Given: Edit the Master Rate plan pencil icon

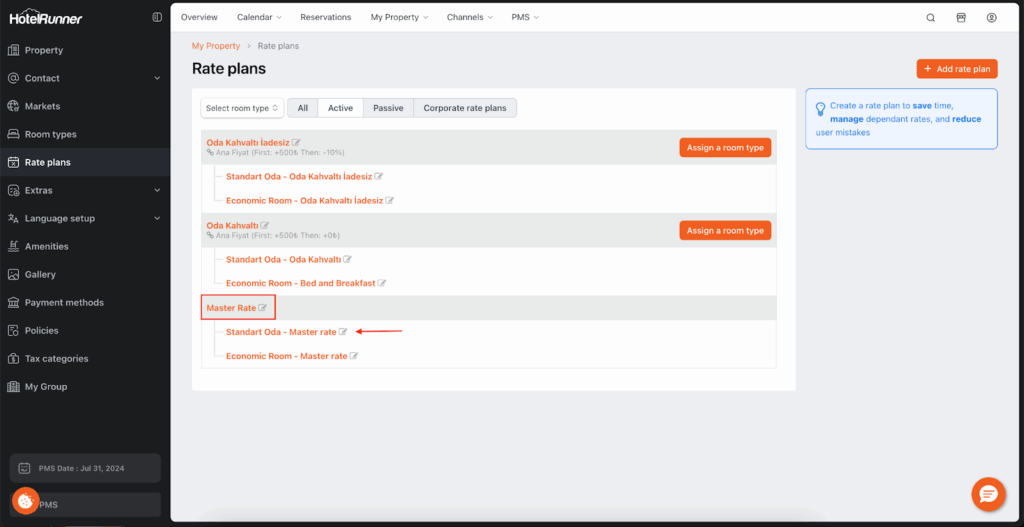Looking at the screenshot, I should pyautogui.click(x=263, y=308).
